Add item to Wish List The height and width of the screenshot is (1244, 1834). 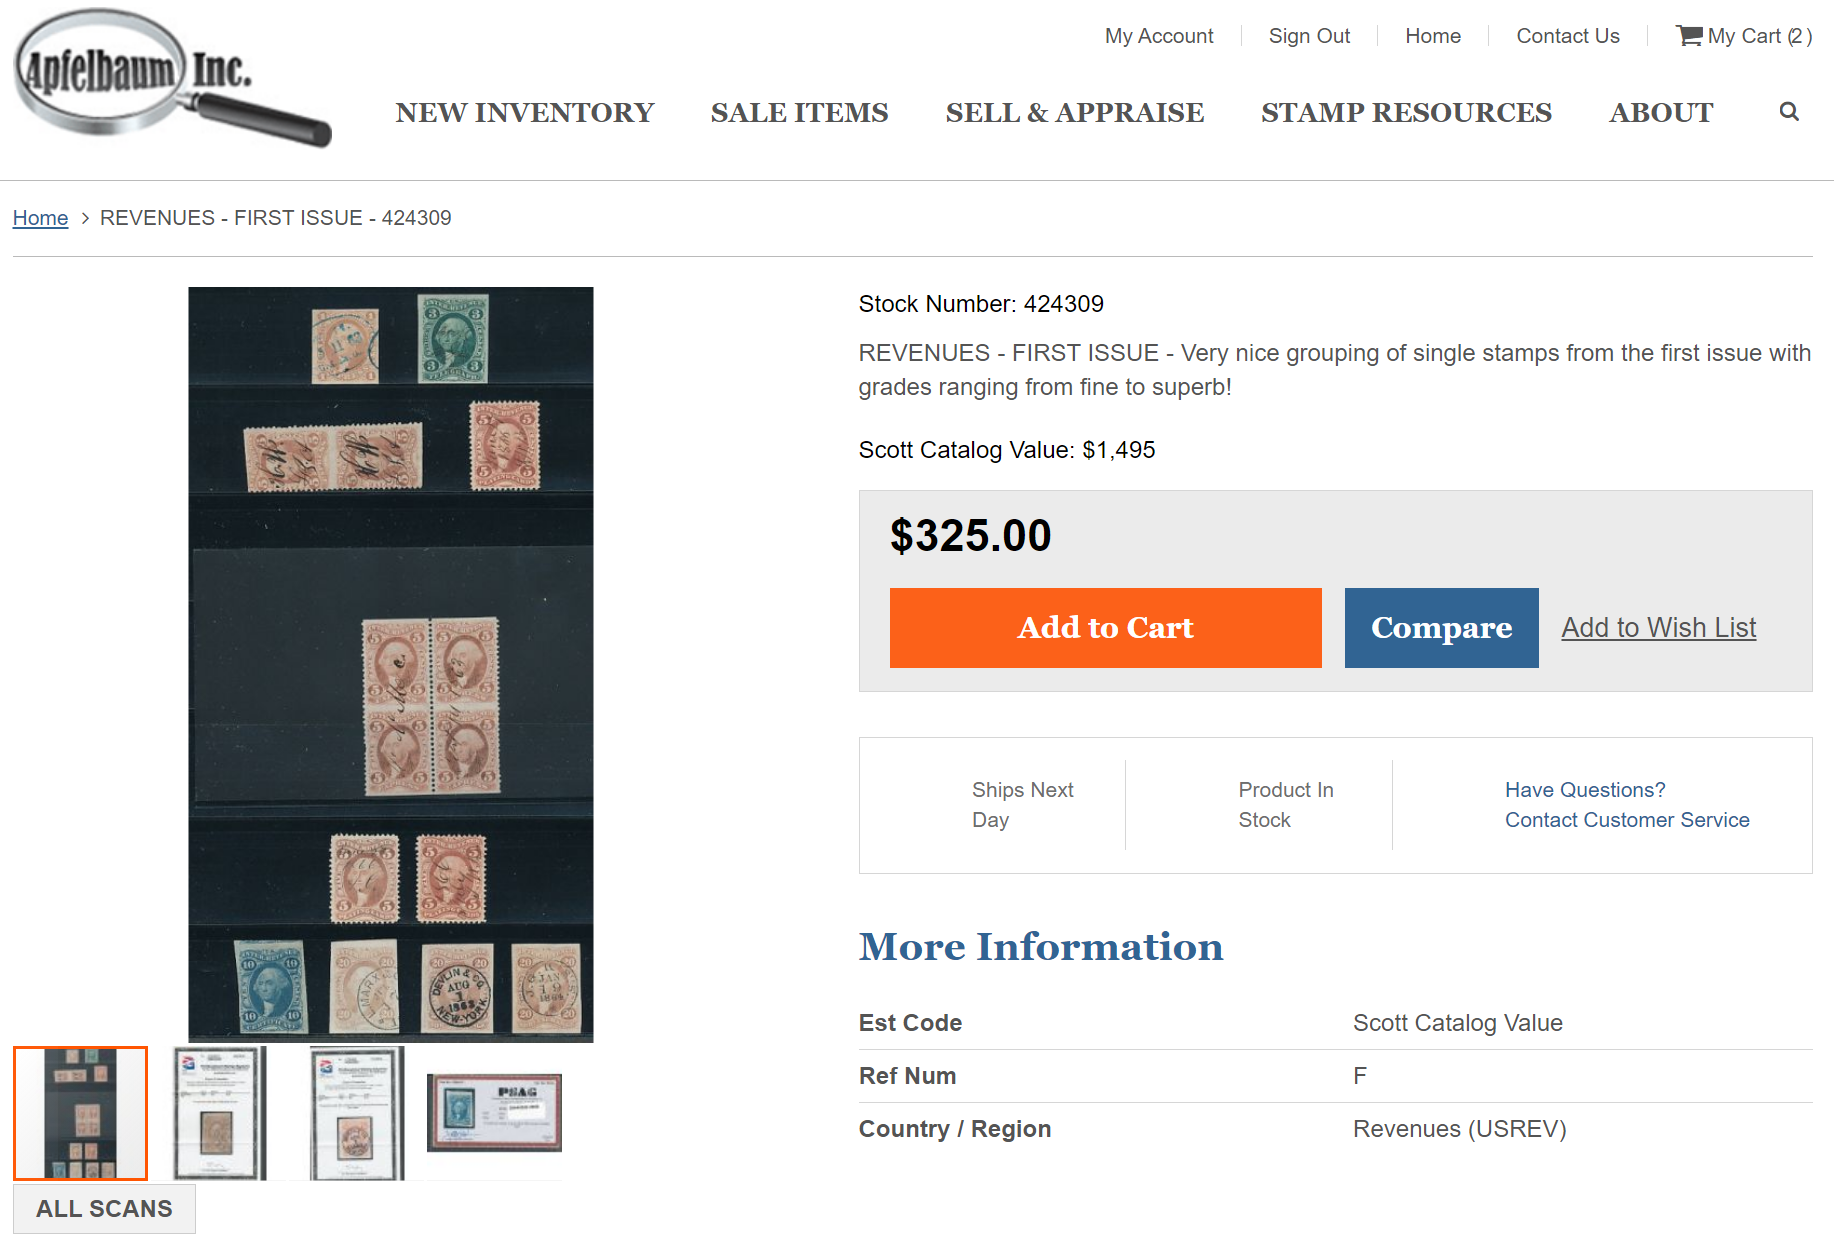click(1658, 628)
